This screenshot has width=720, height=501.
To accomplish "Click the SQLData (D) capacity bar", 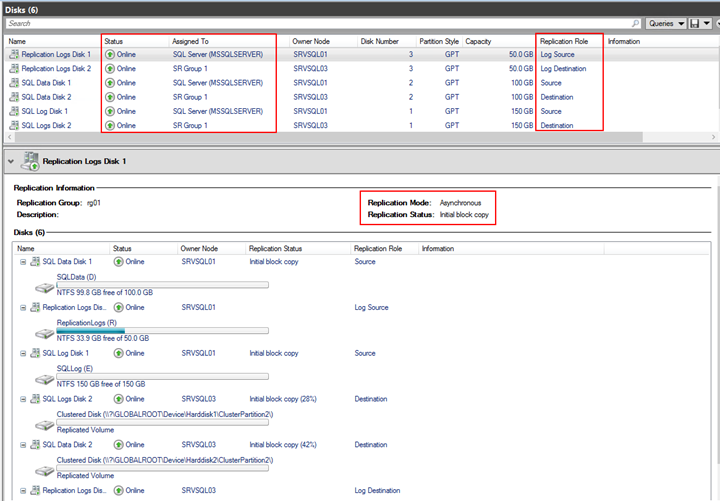I will (x=162, y=285).
